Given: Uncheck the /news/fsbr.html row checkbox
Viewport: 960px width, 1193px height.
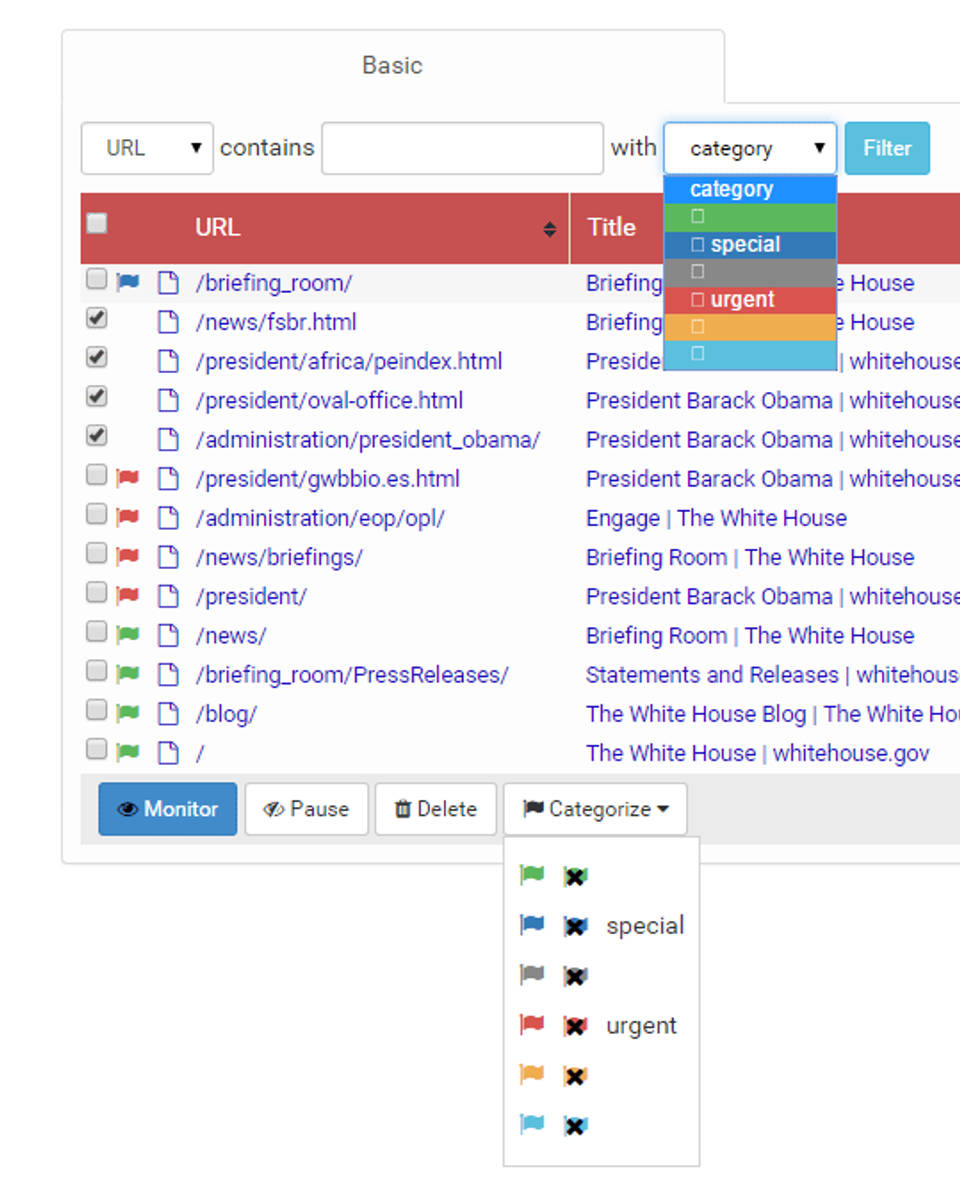Looking at the screenshot, I should (x=97, y=318).
